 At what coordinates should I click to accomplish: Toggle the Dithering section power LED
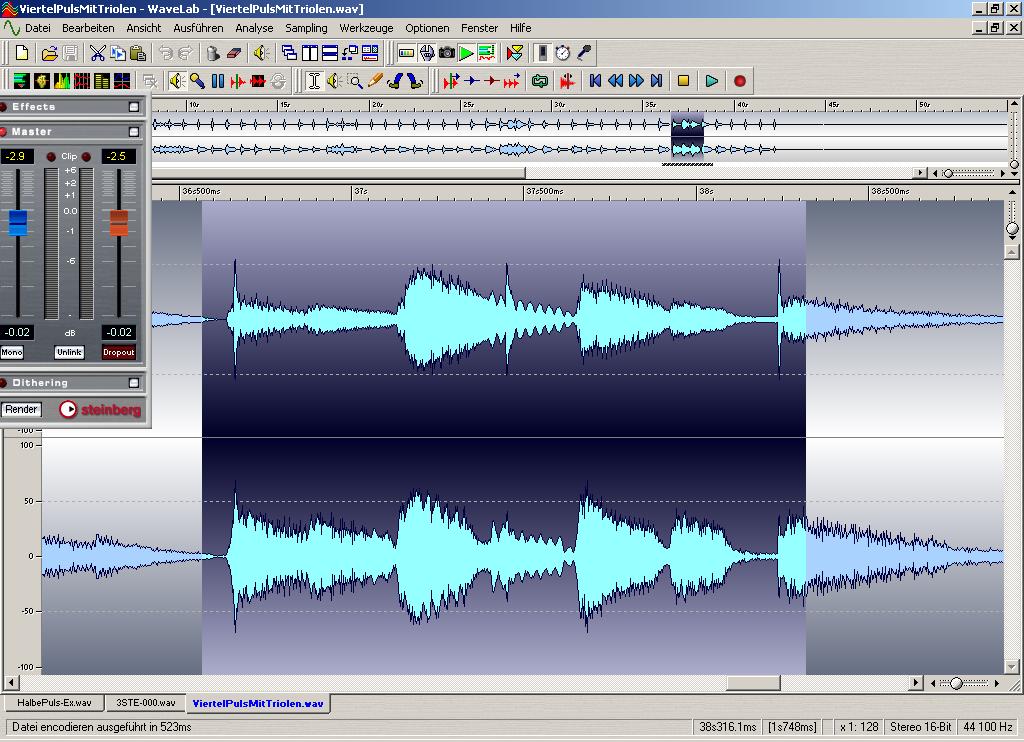click(x=3, y=383)
